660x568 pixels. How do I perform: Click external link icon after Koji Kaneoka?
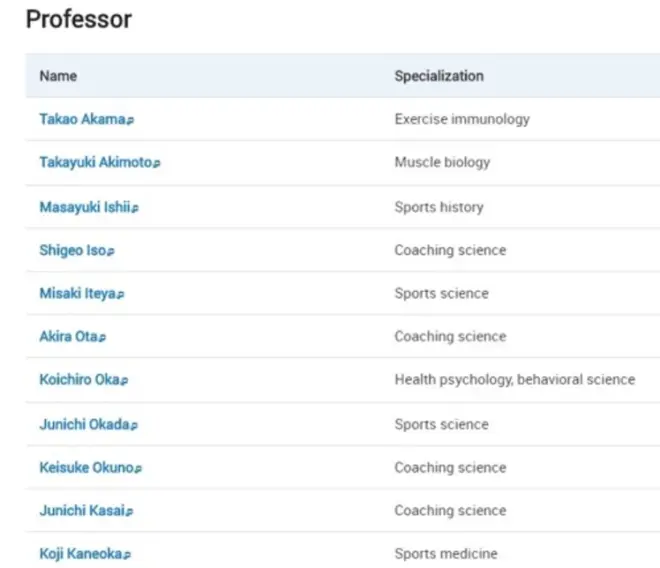point(128,555)
